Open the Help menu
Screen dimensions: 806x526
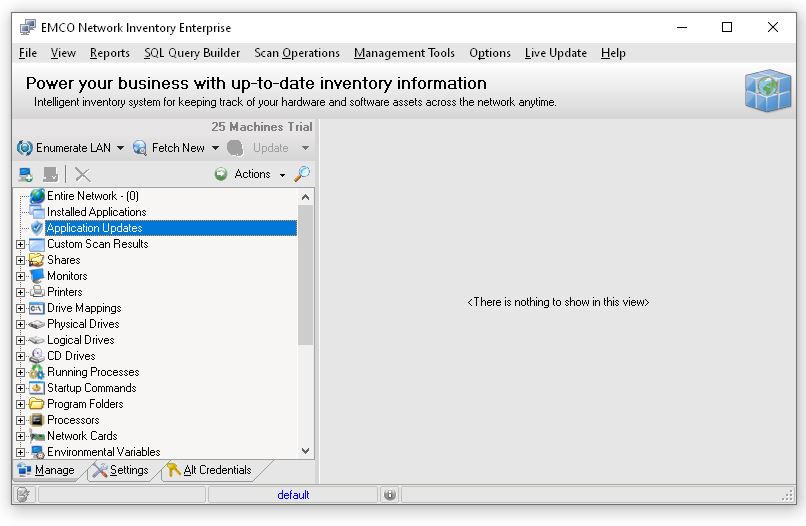pos(613,53)
